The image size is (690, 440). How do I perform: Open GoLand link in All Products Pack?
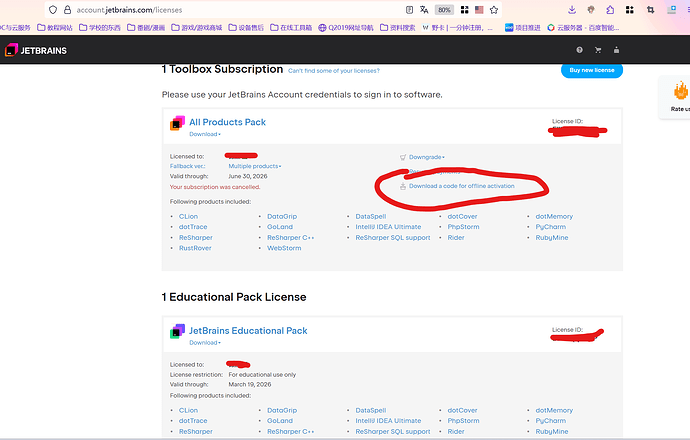click(280, 227)
